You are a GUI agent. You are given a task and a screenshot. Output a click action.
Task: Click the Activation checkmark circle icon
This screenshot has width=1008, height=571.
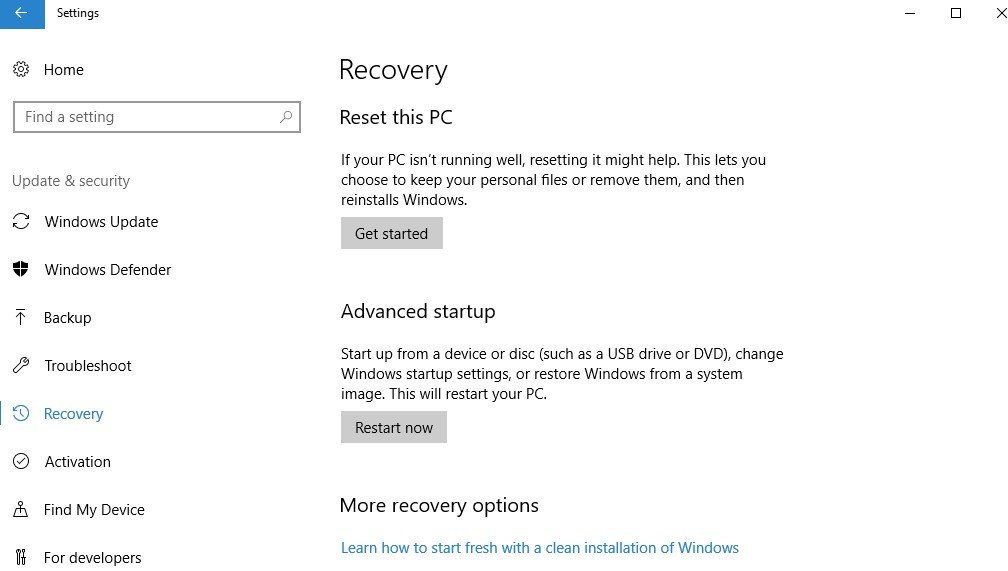pyautogui.click(x=21, y=461)
